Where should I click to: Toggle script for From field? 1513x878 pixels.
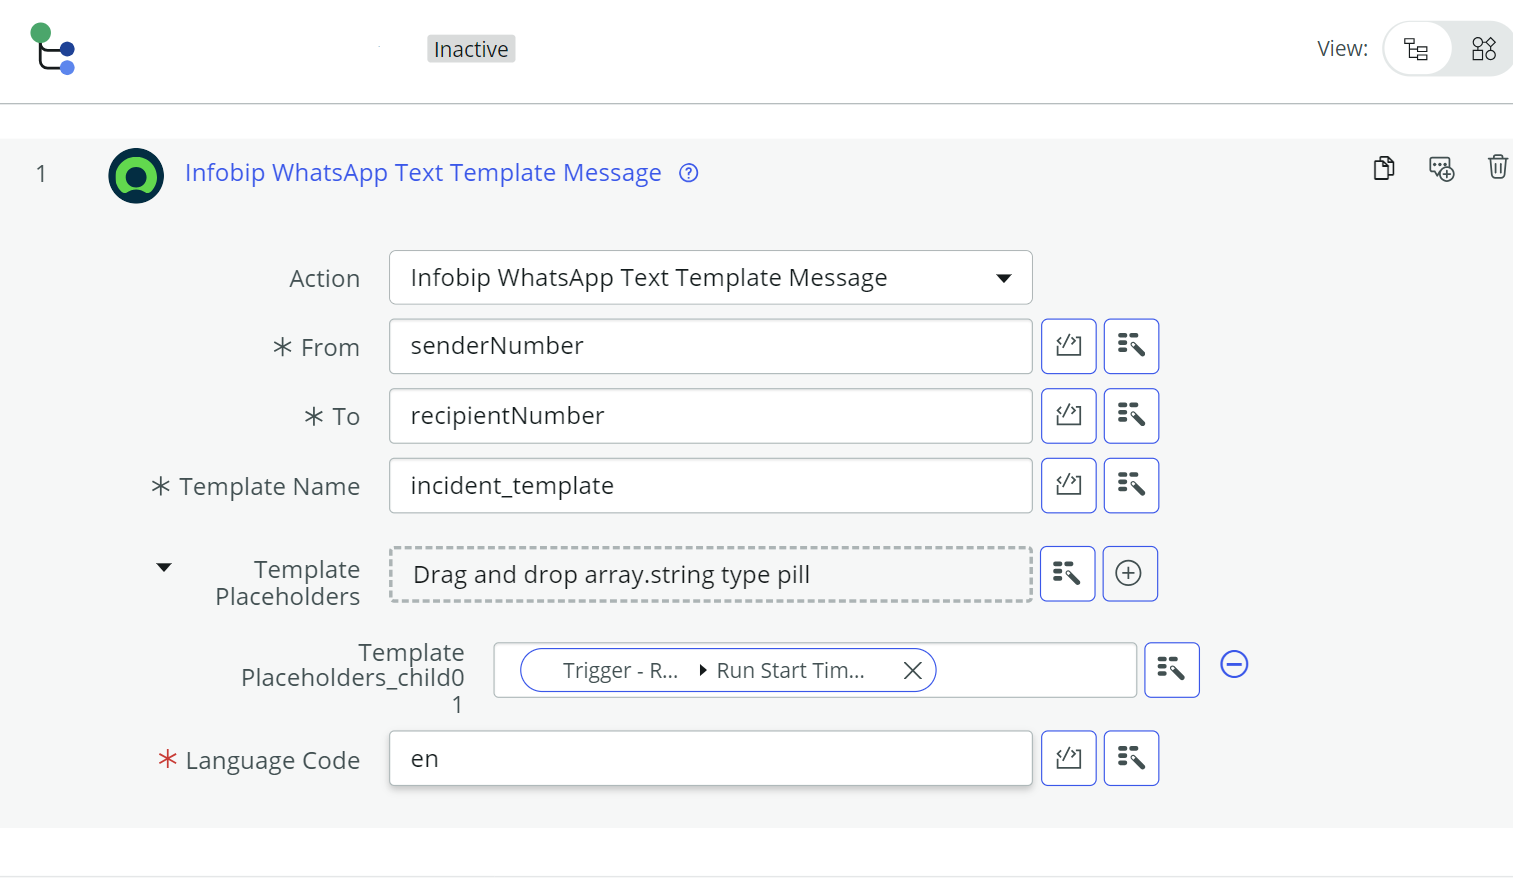pyautogui.click(x=1069, y=346)
